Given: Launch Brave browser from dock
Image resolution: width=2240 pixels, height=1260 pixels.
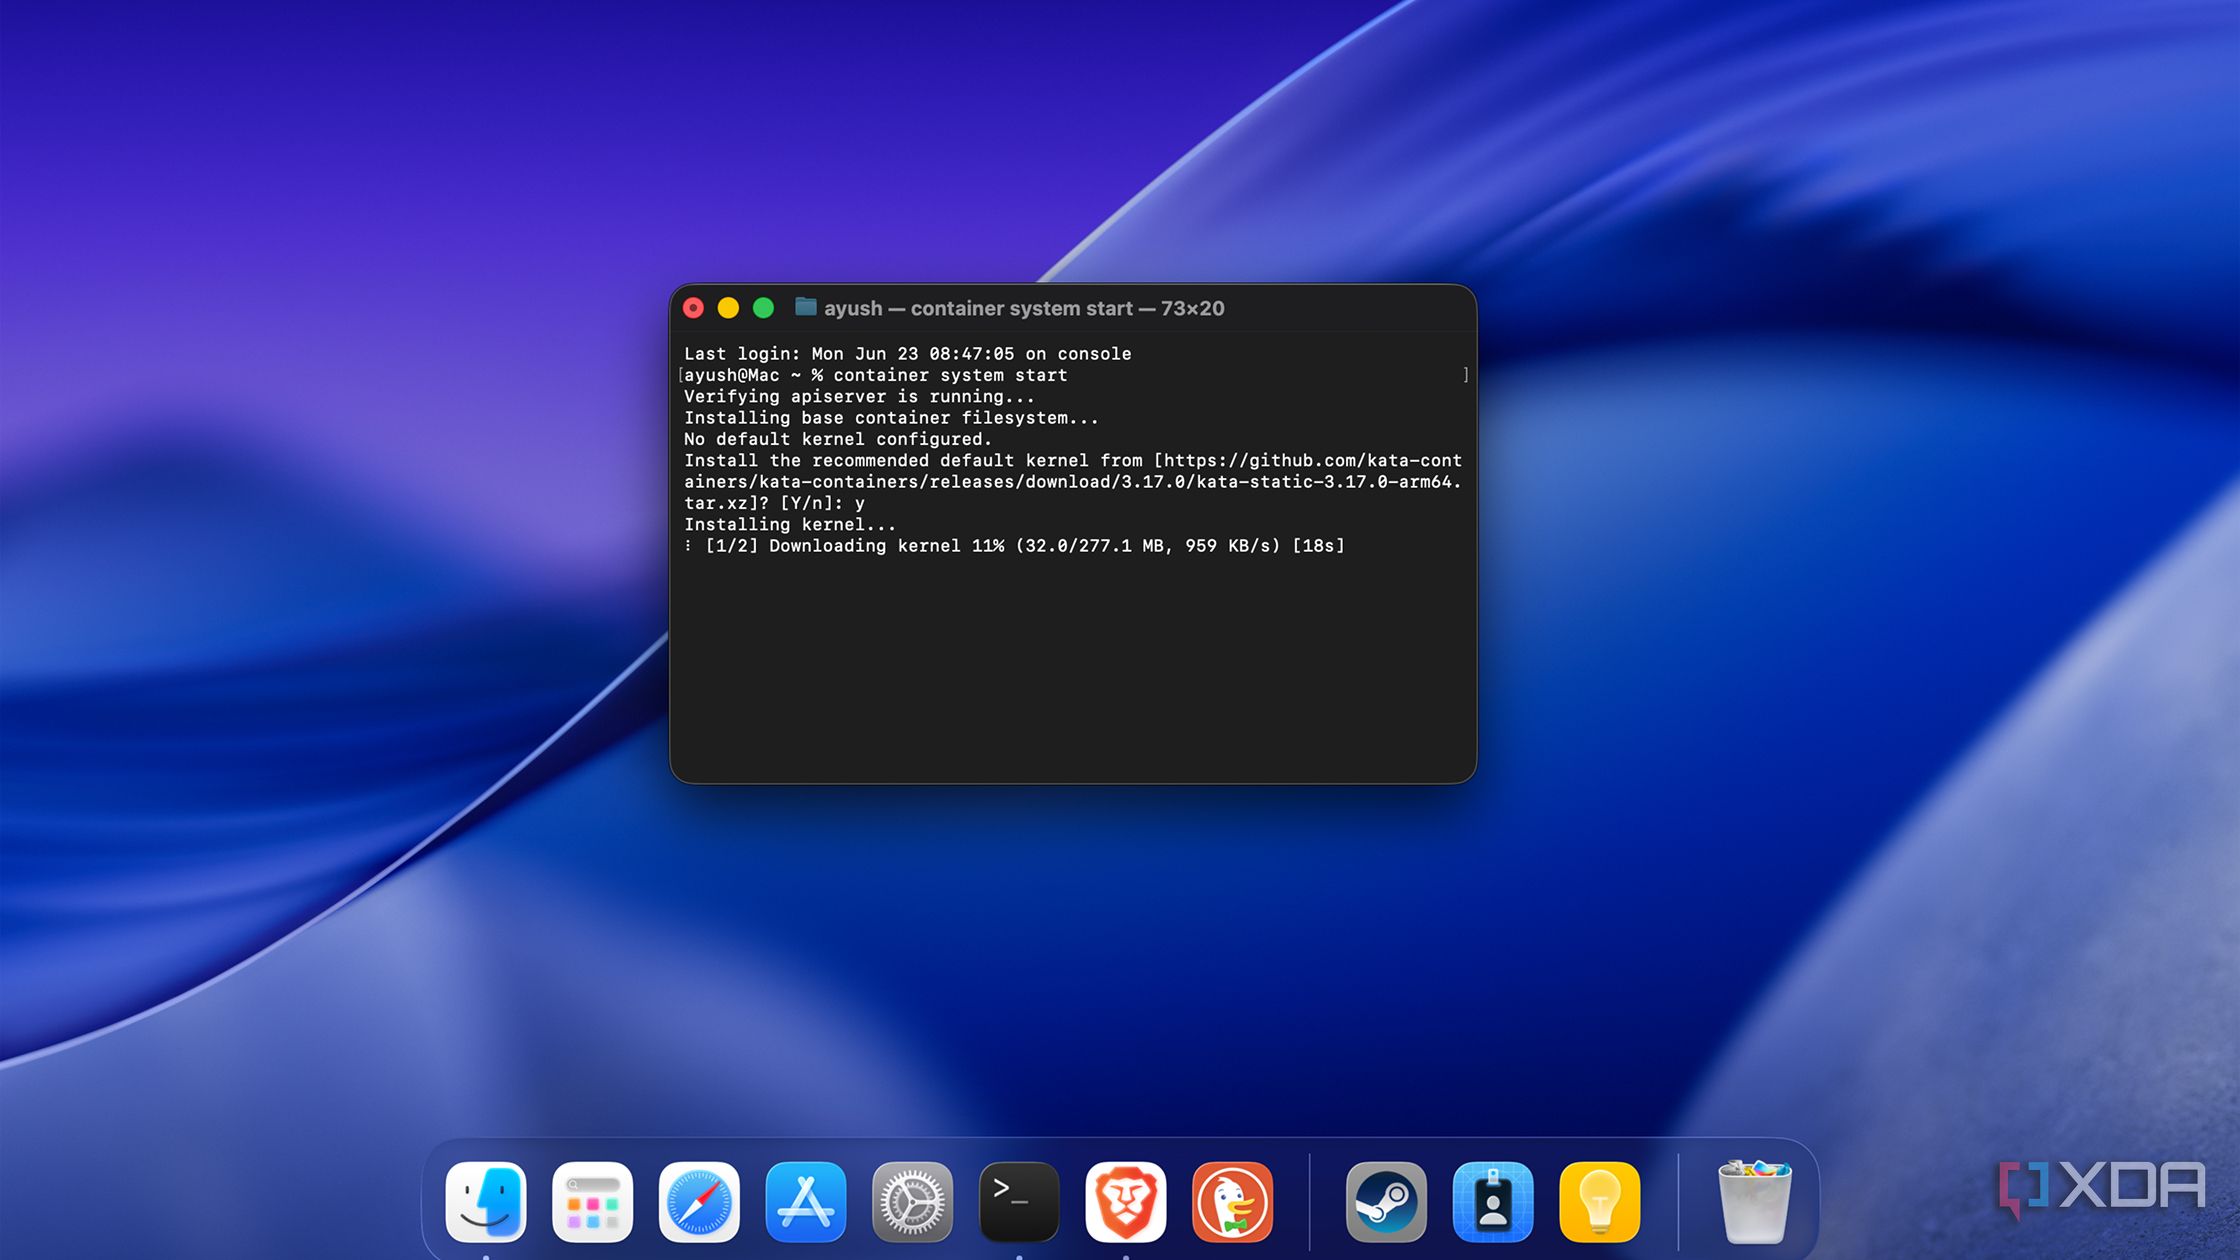Looking at the screenshot, I should [x=1126, y=1201].
